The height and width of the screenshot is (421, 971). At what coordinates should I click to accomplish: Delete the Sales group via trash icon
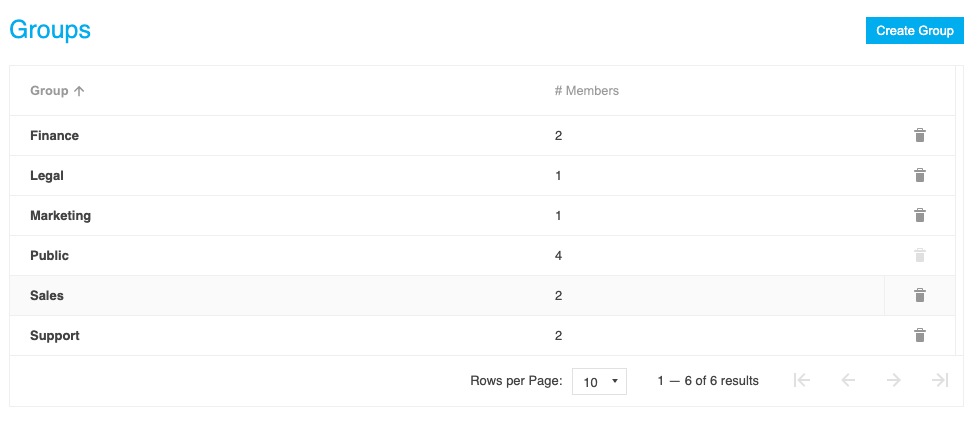click(920, 295)
